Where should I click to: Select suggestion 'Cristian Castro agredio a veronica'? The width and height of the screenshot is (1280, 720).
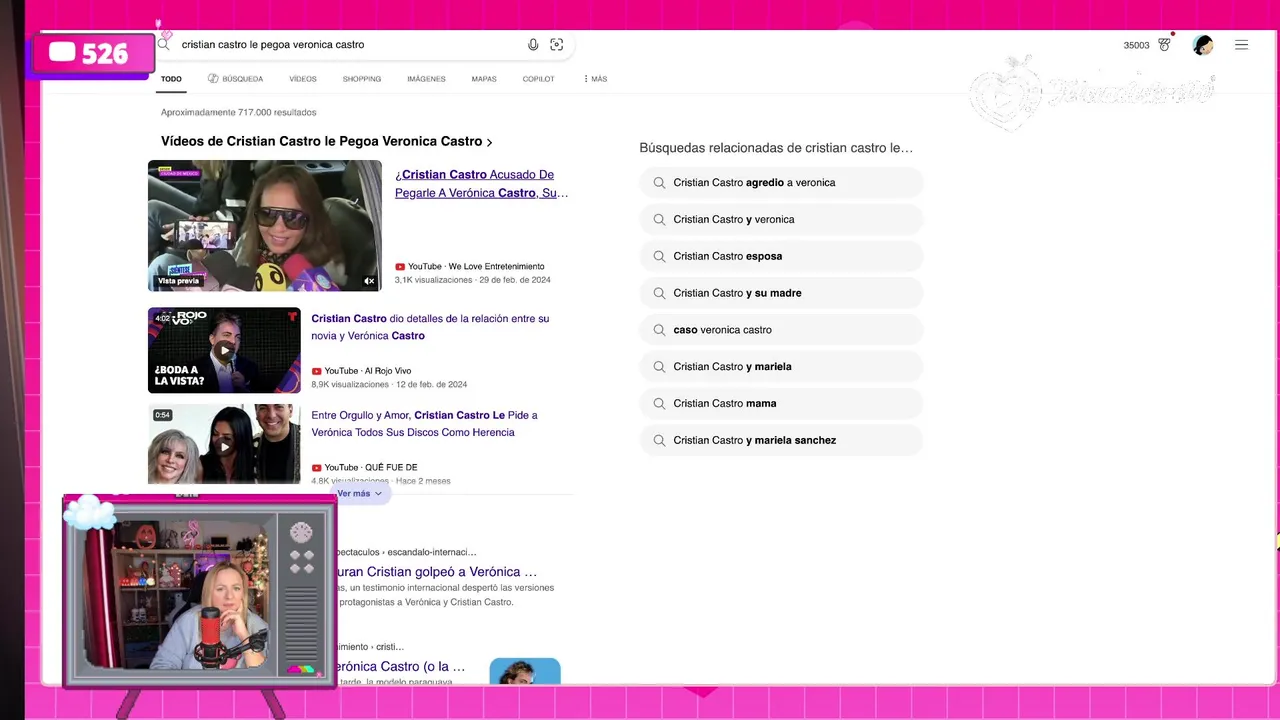click(781, 183)
